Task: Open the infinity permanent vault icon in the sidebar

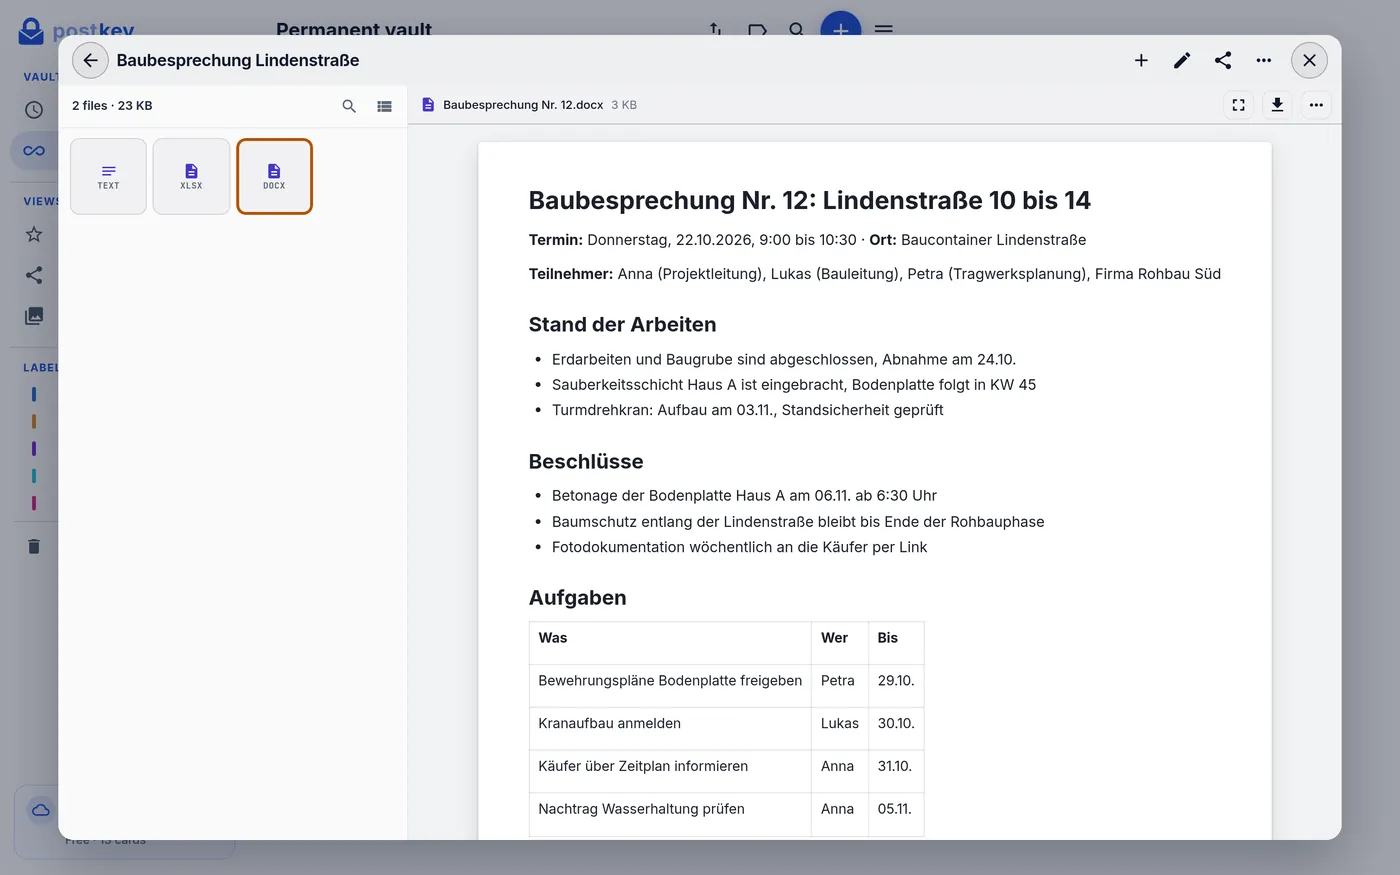Action: point(34,151)
